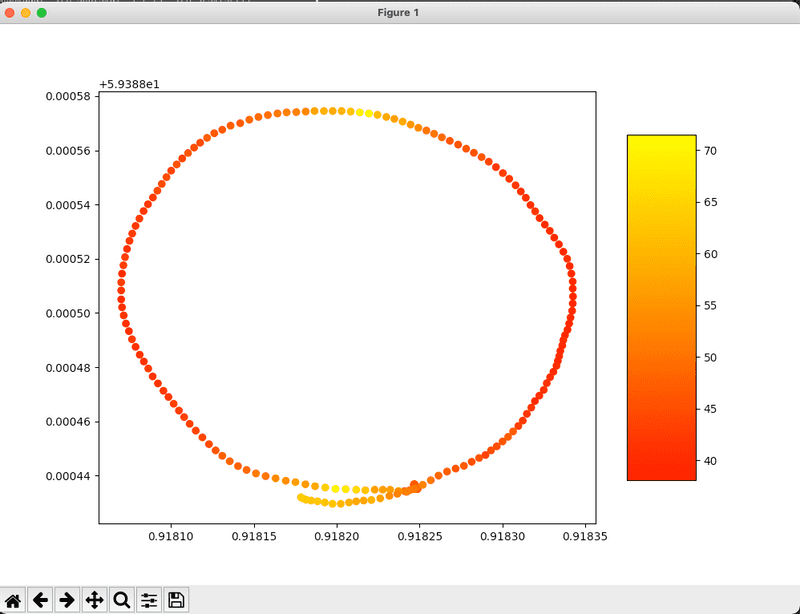Reset the plot to original view

[x=14, y=599]
